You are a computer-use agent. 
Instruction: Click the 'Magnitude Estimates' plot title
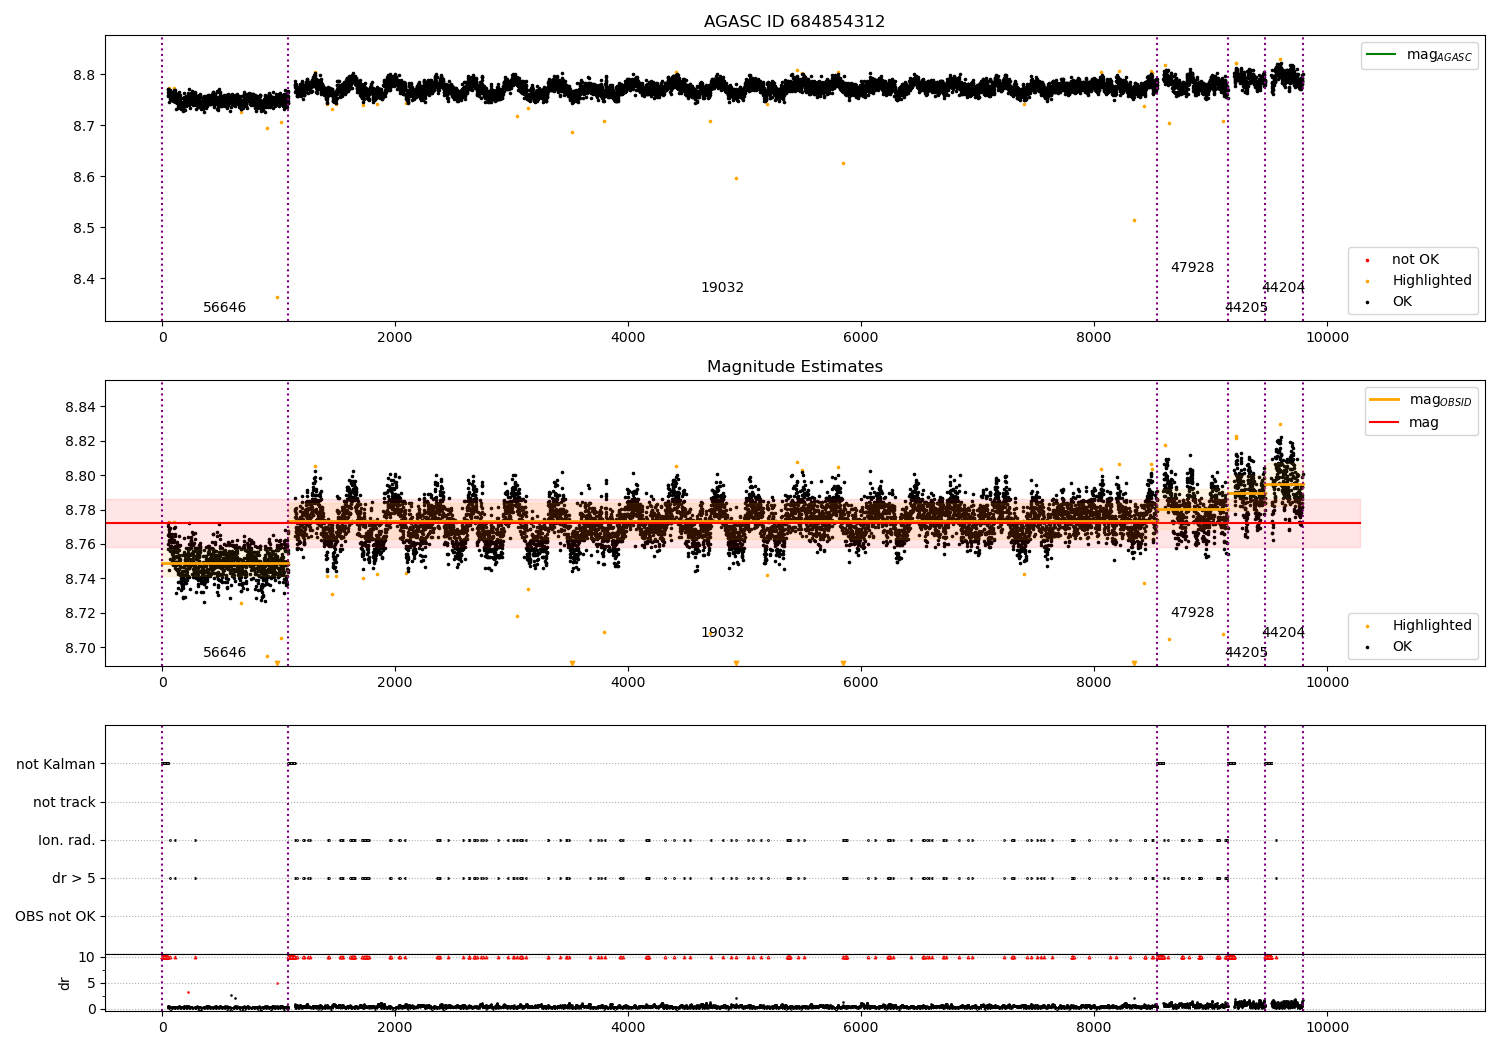pyautogui.click(x=794, y=367)
